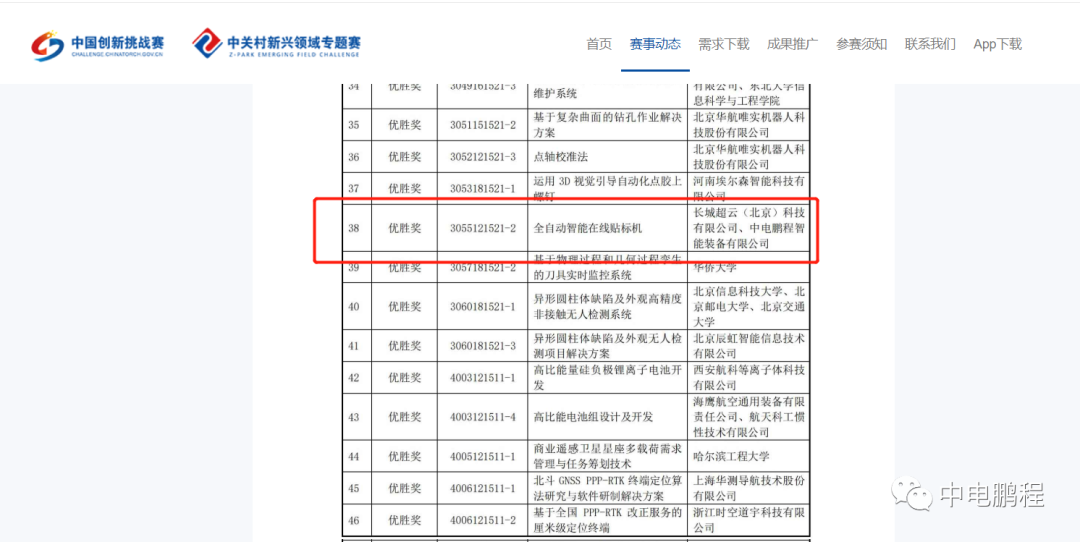This screenshot has height=542, width=1080.
Task: Open the 成果推广 menu item
Action: pos(792,44)
